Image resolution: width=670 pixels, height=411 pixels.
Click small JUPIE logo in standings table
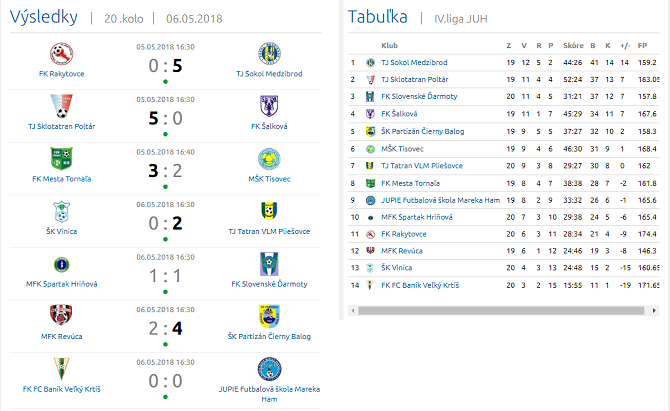click(369, 199)
